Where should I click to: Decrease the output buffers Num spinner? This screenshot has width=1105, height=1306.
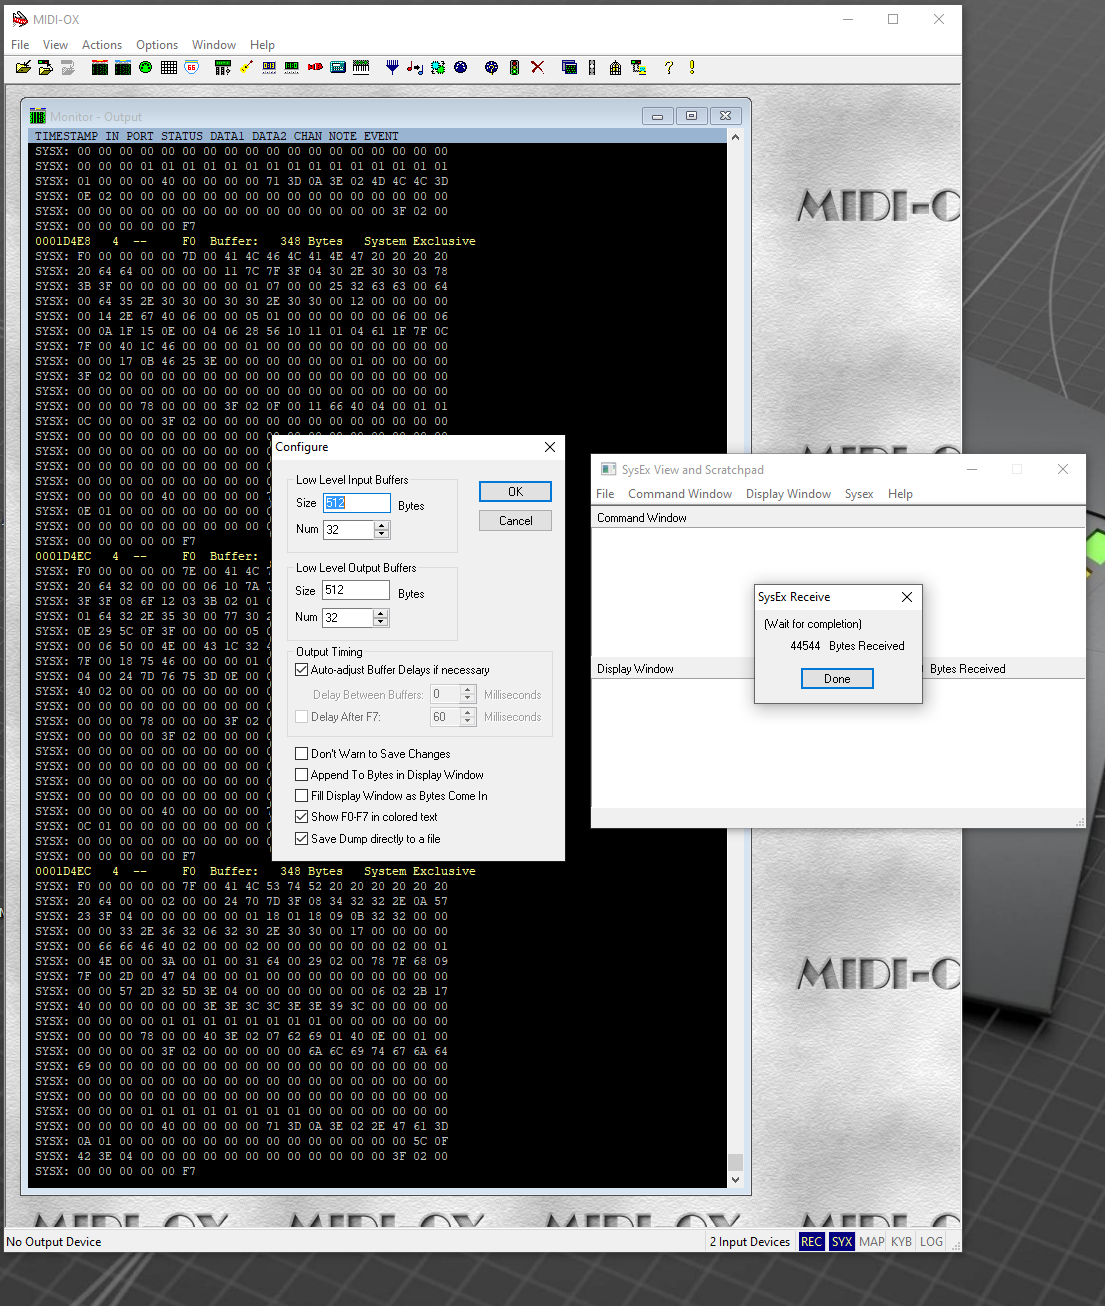(x=381, y=622)
